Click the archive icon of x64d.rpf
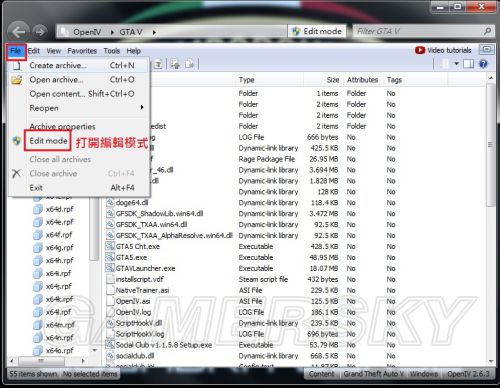The height and width of the screenshot is (388, 500). (x=38, y=209)
